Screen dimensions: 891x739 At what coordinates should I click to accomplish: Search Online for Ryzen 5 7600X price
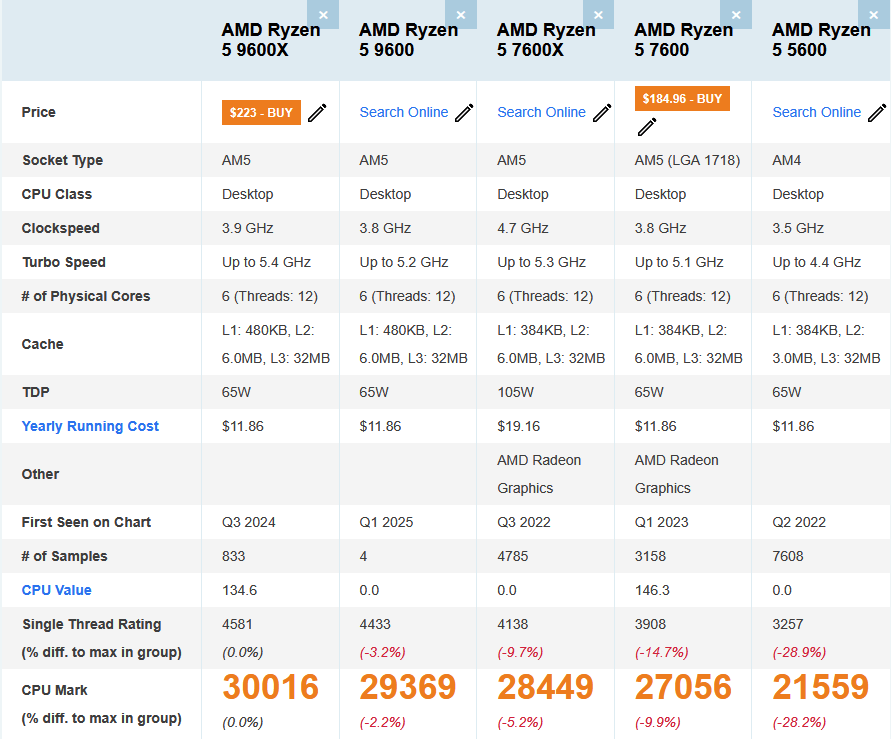541,112
